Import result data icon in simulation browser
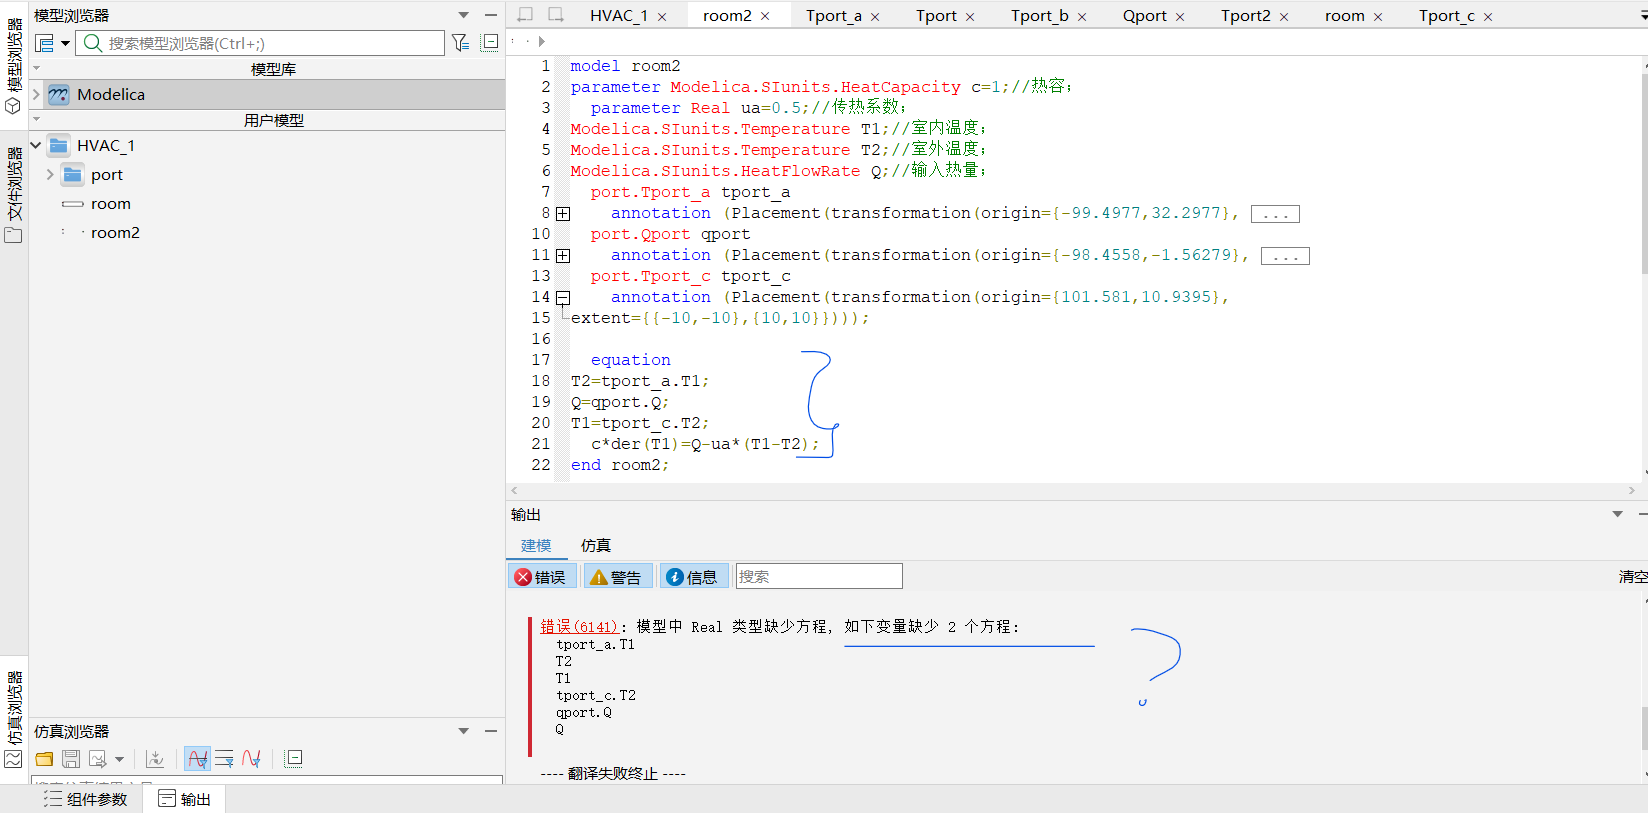The width and height of the screenshot is (1648, 813). [x=155, y=759]
